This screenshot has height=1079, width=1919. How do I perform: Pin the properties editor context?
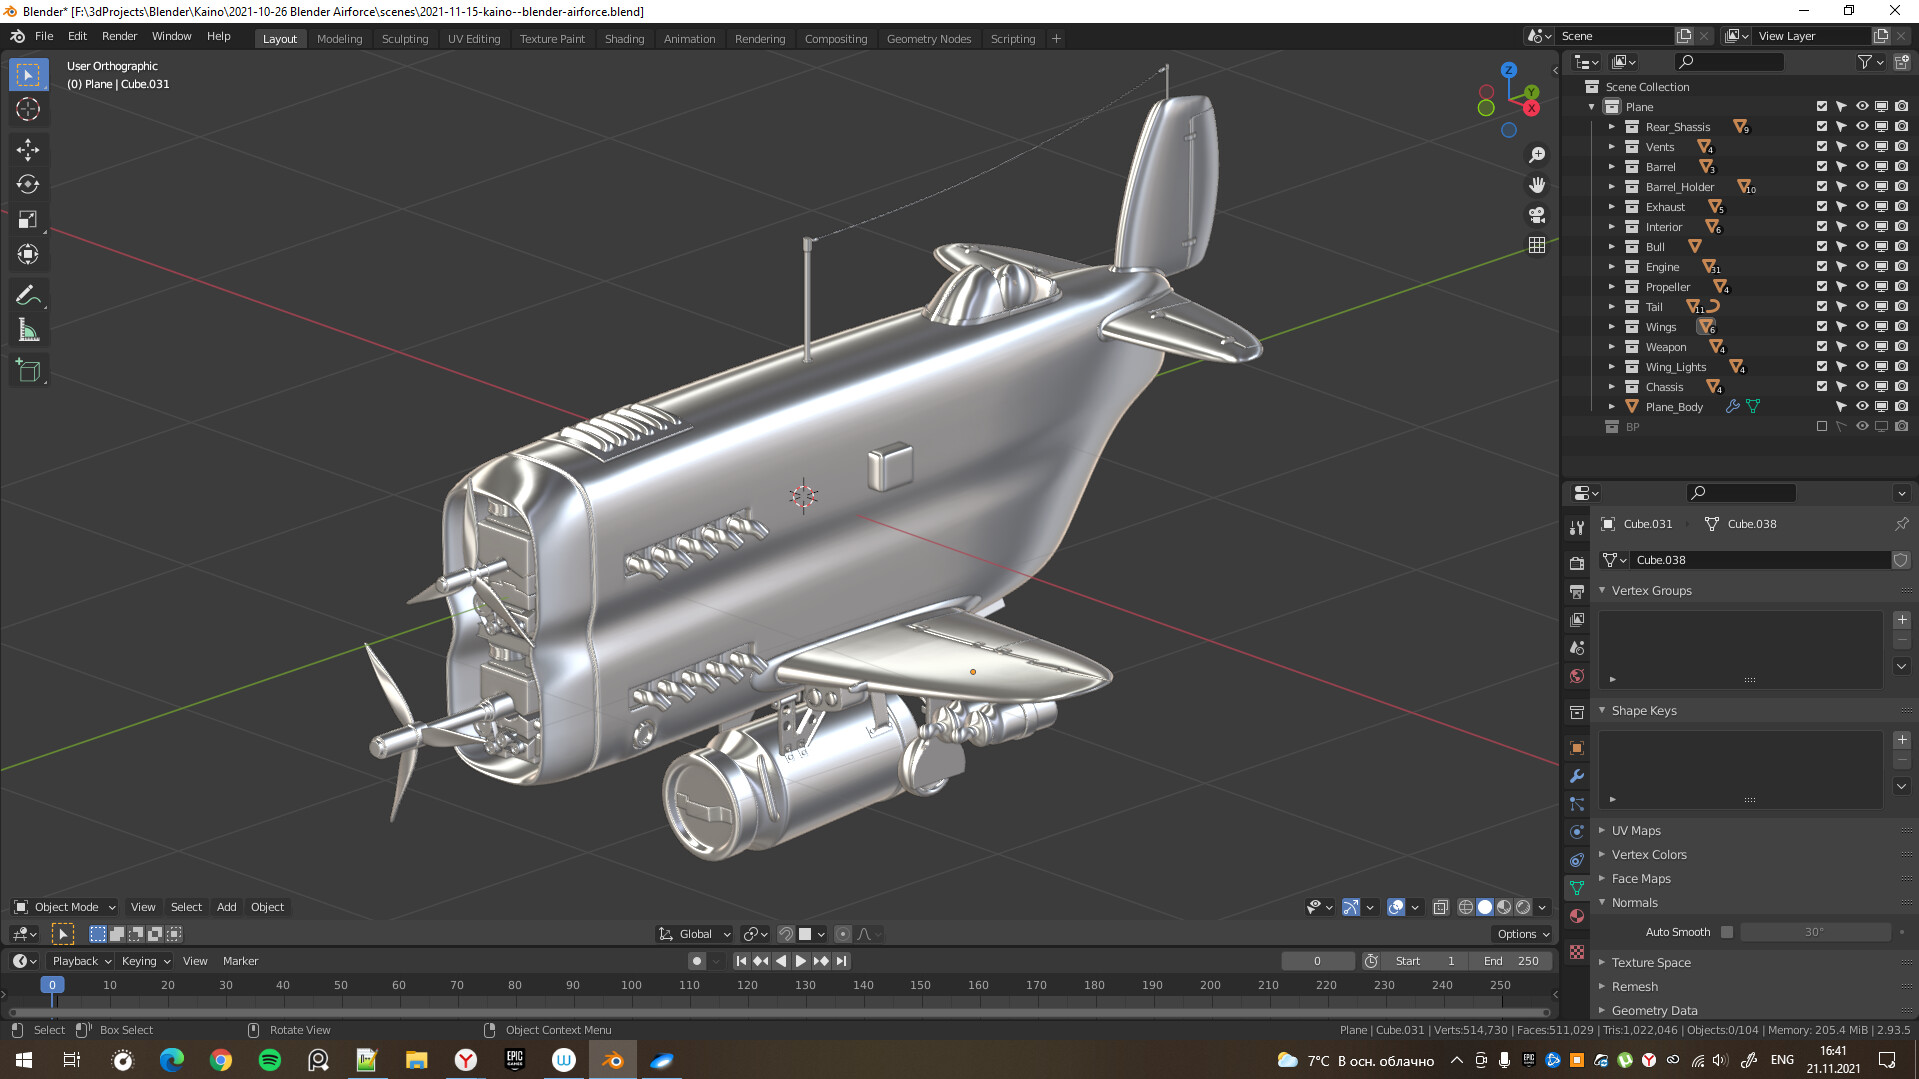tap(1901, 524)
